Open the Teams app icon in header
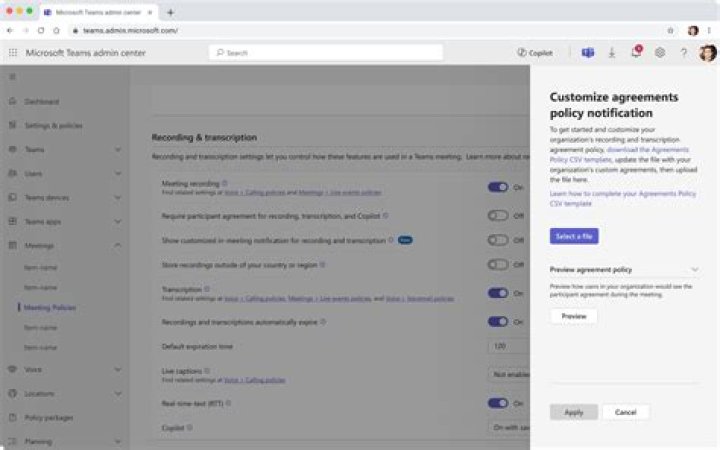This screenshot has width=720, height=450. (588, 53)
